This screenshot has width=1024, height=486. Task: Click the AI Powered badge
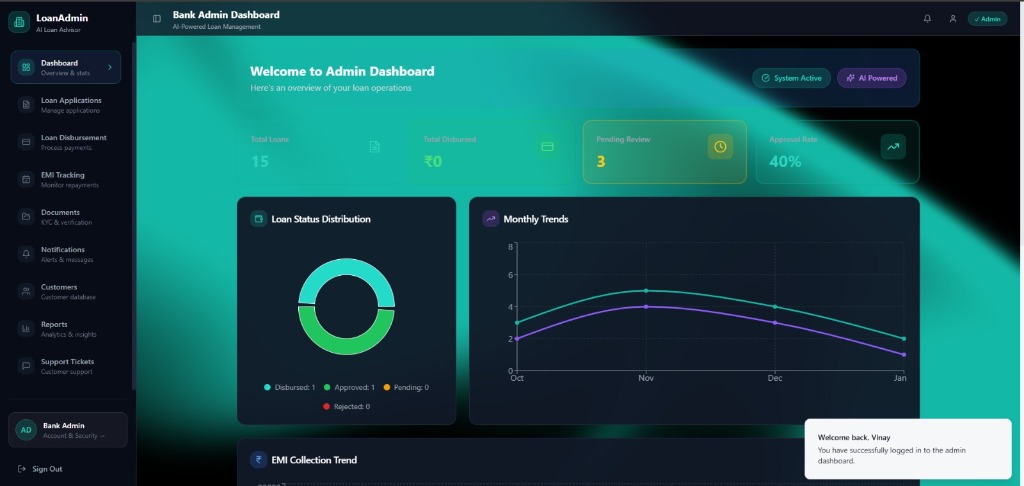tap(872, 78)
